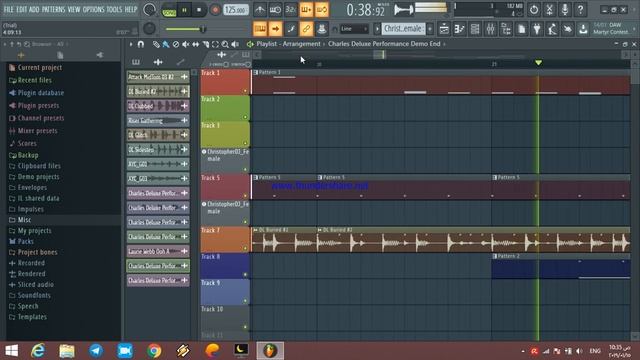640x360 pixels.
Task: Click plus on Riser Gathering picker clip
Action: [x=184, y=120]
